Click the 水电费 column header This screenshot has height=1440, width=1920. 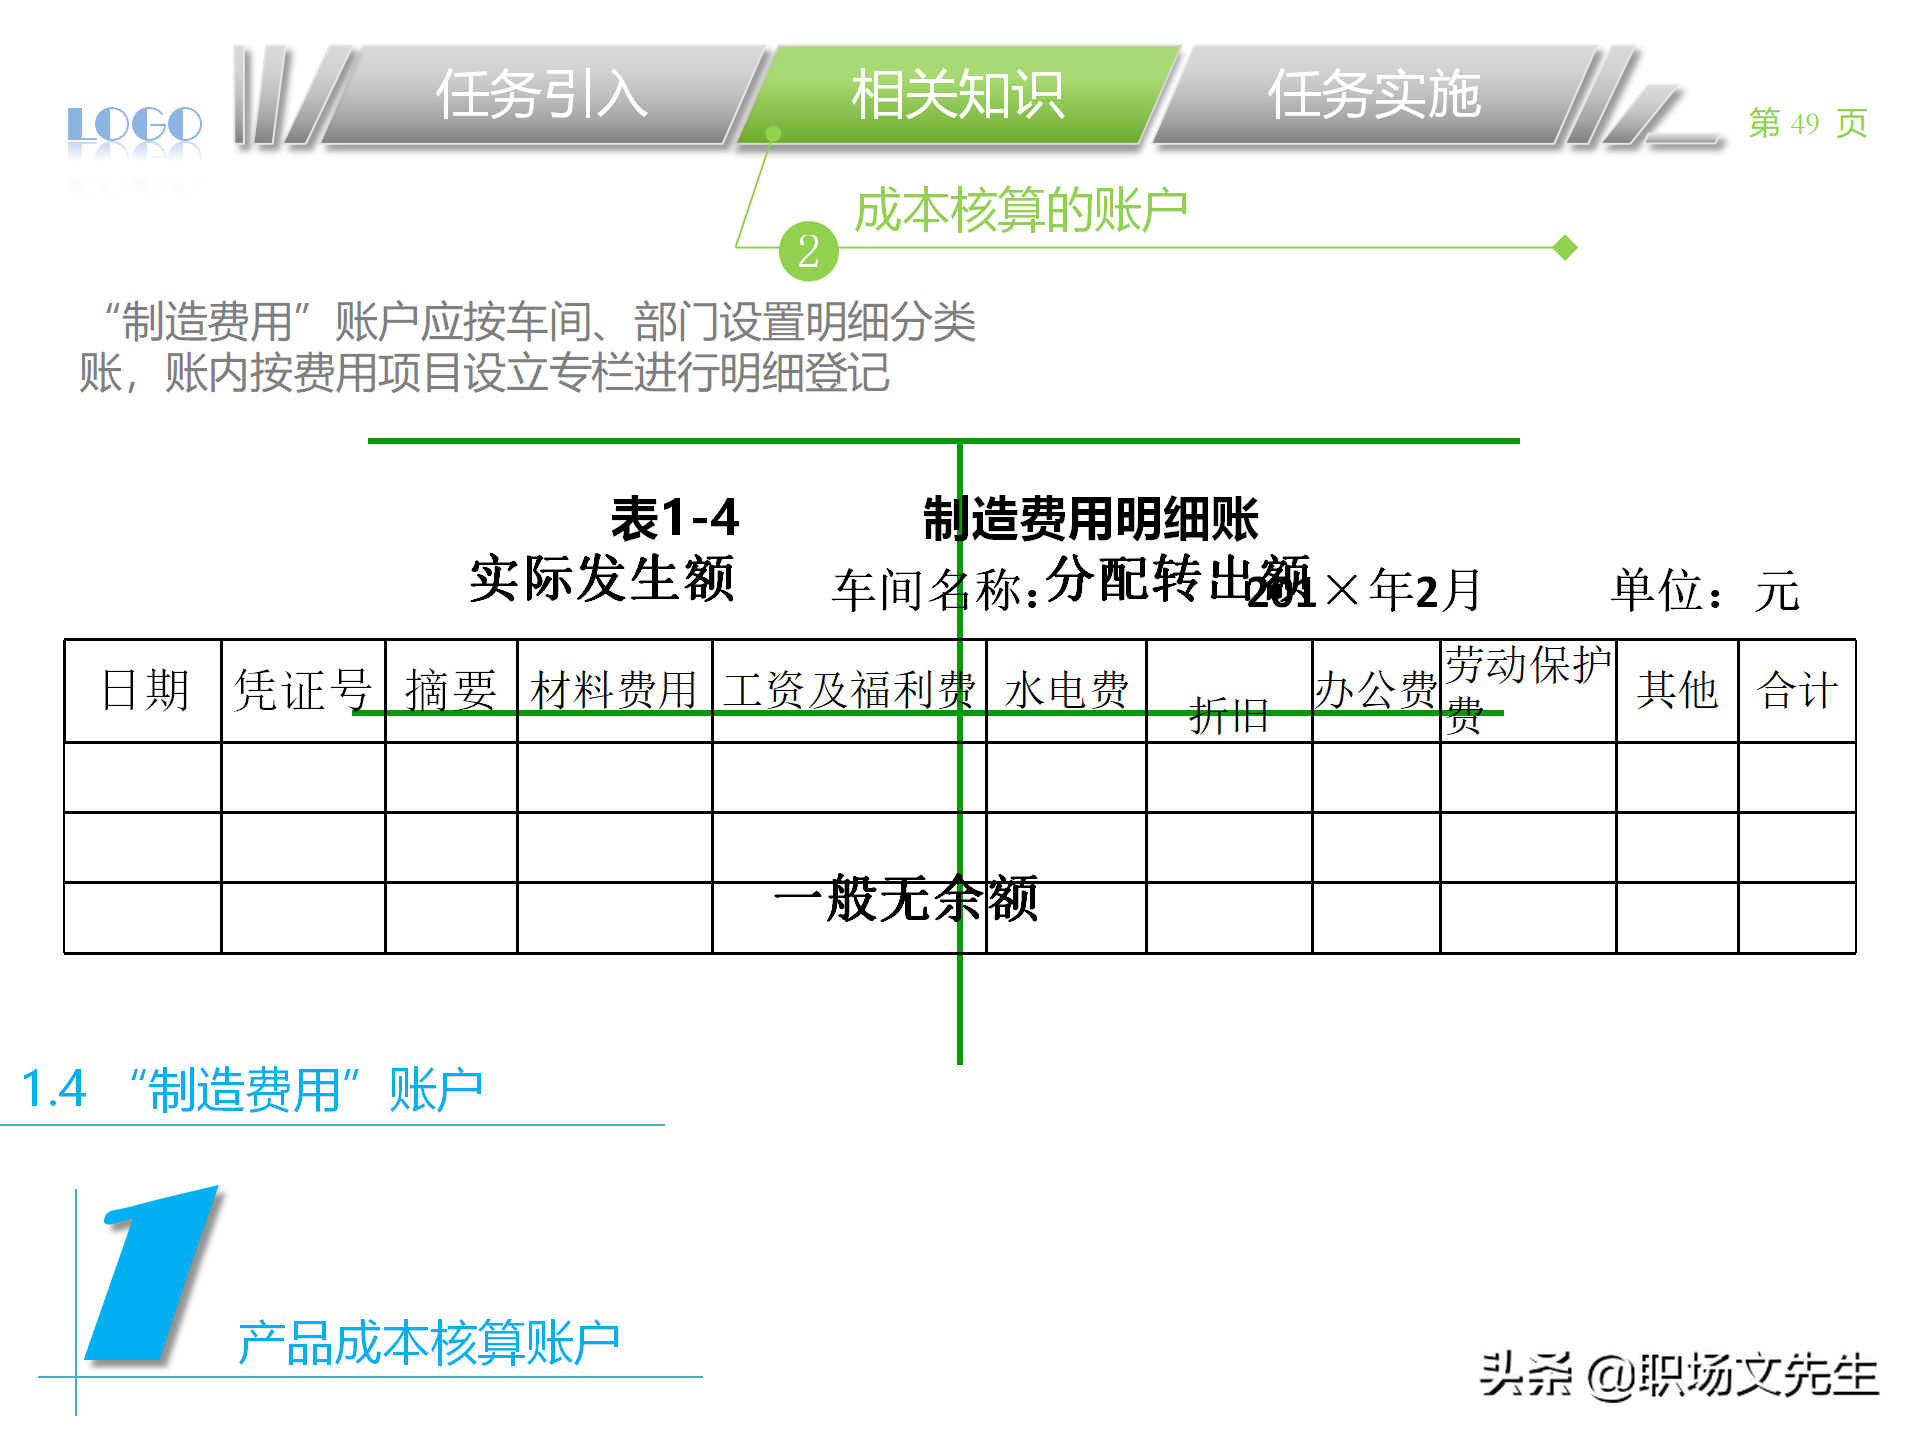1066,691
